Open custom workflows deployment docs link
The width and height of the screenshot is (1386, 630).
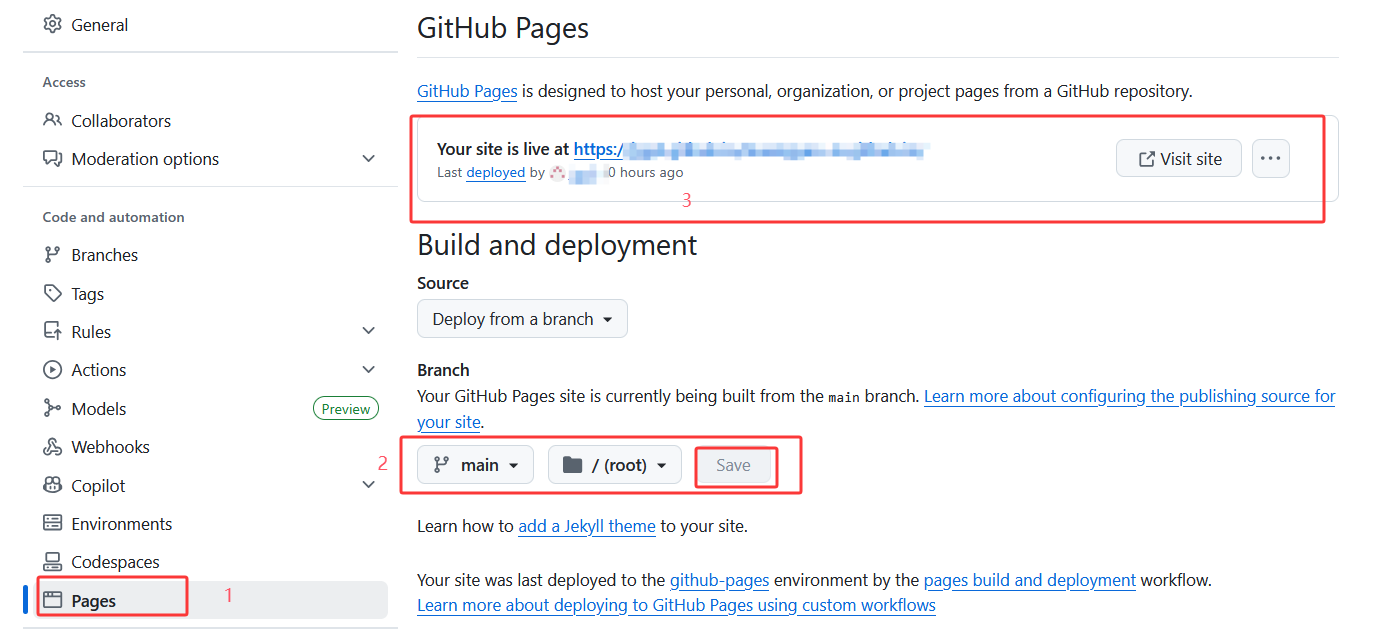[676, 605]
